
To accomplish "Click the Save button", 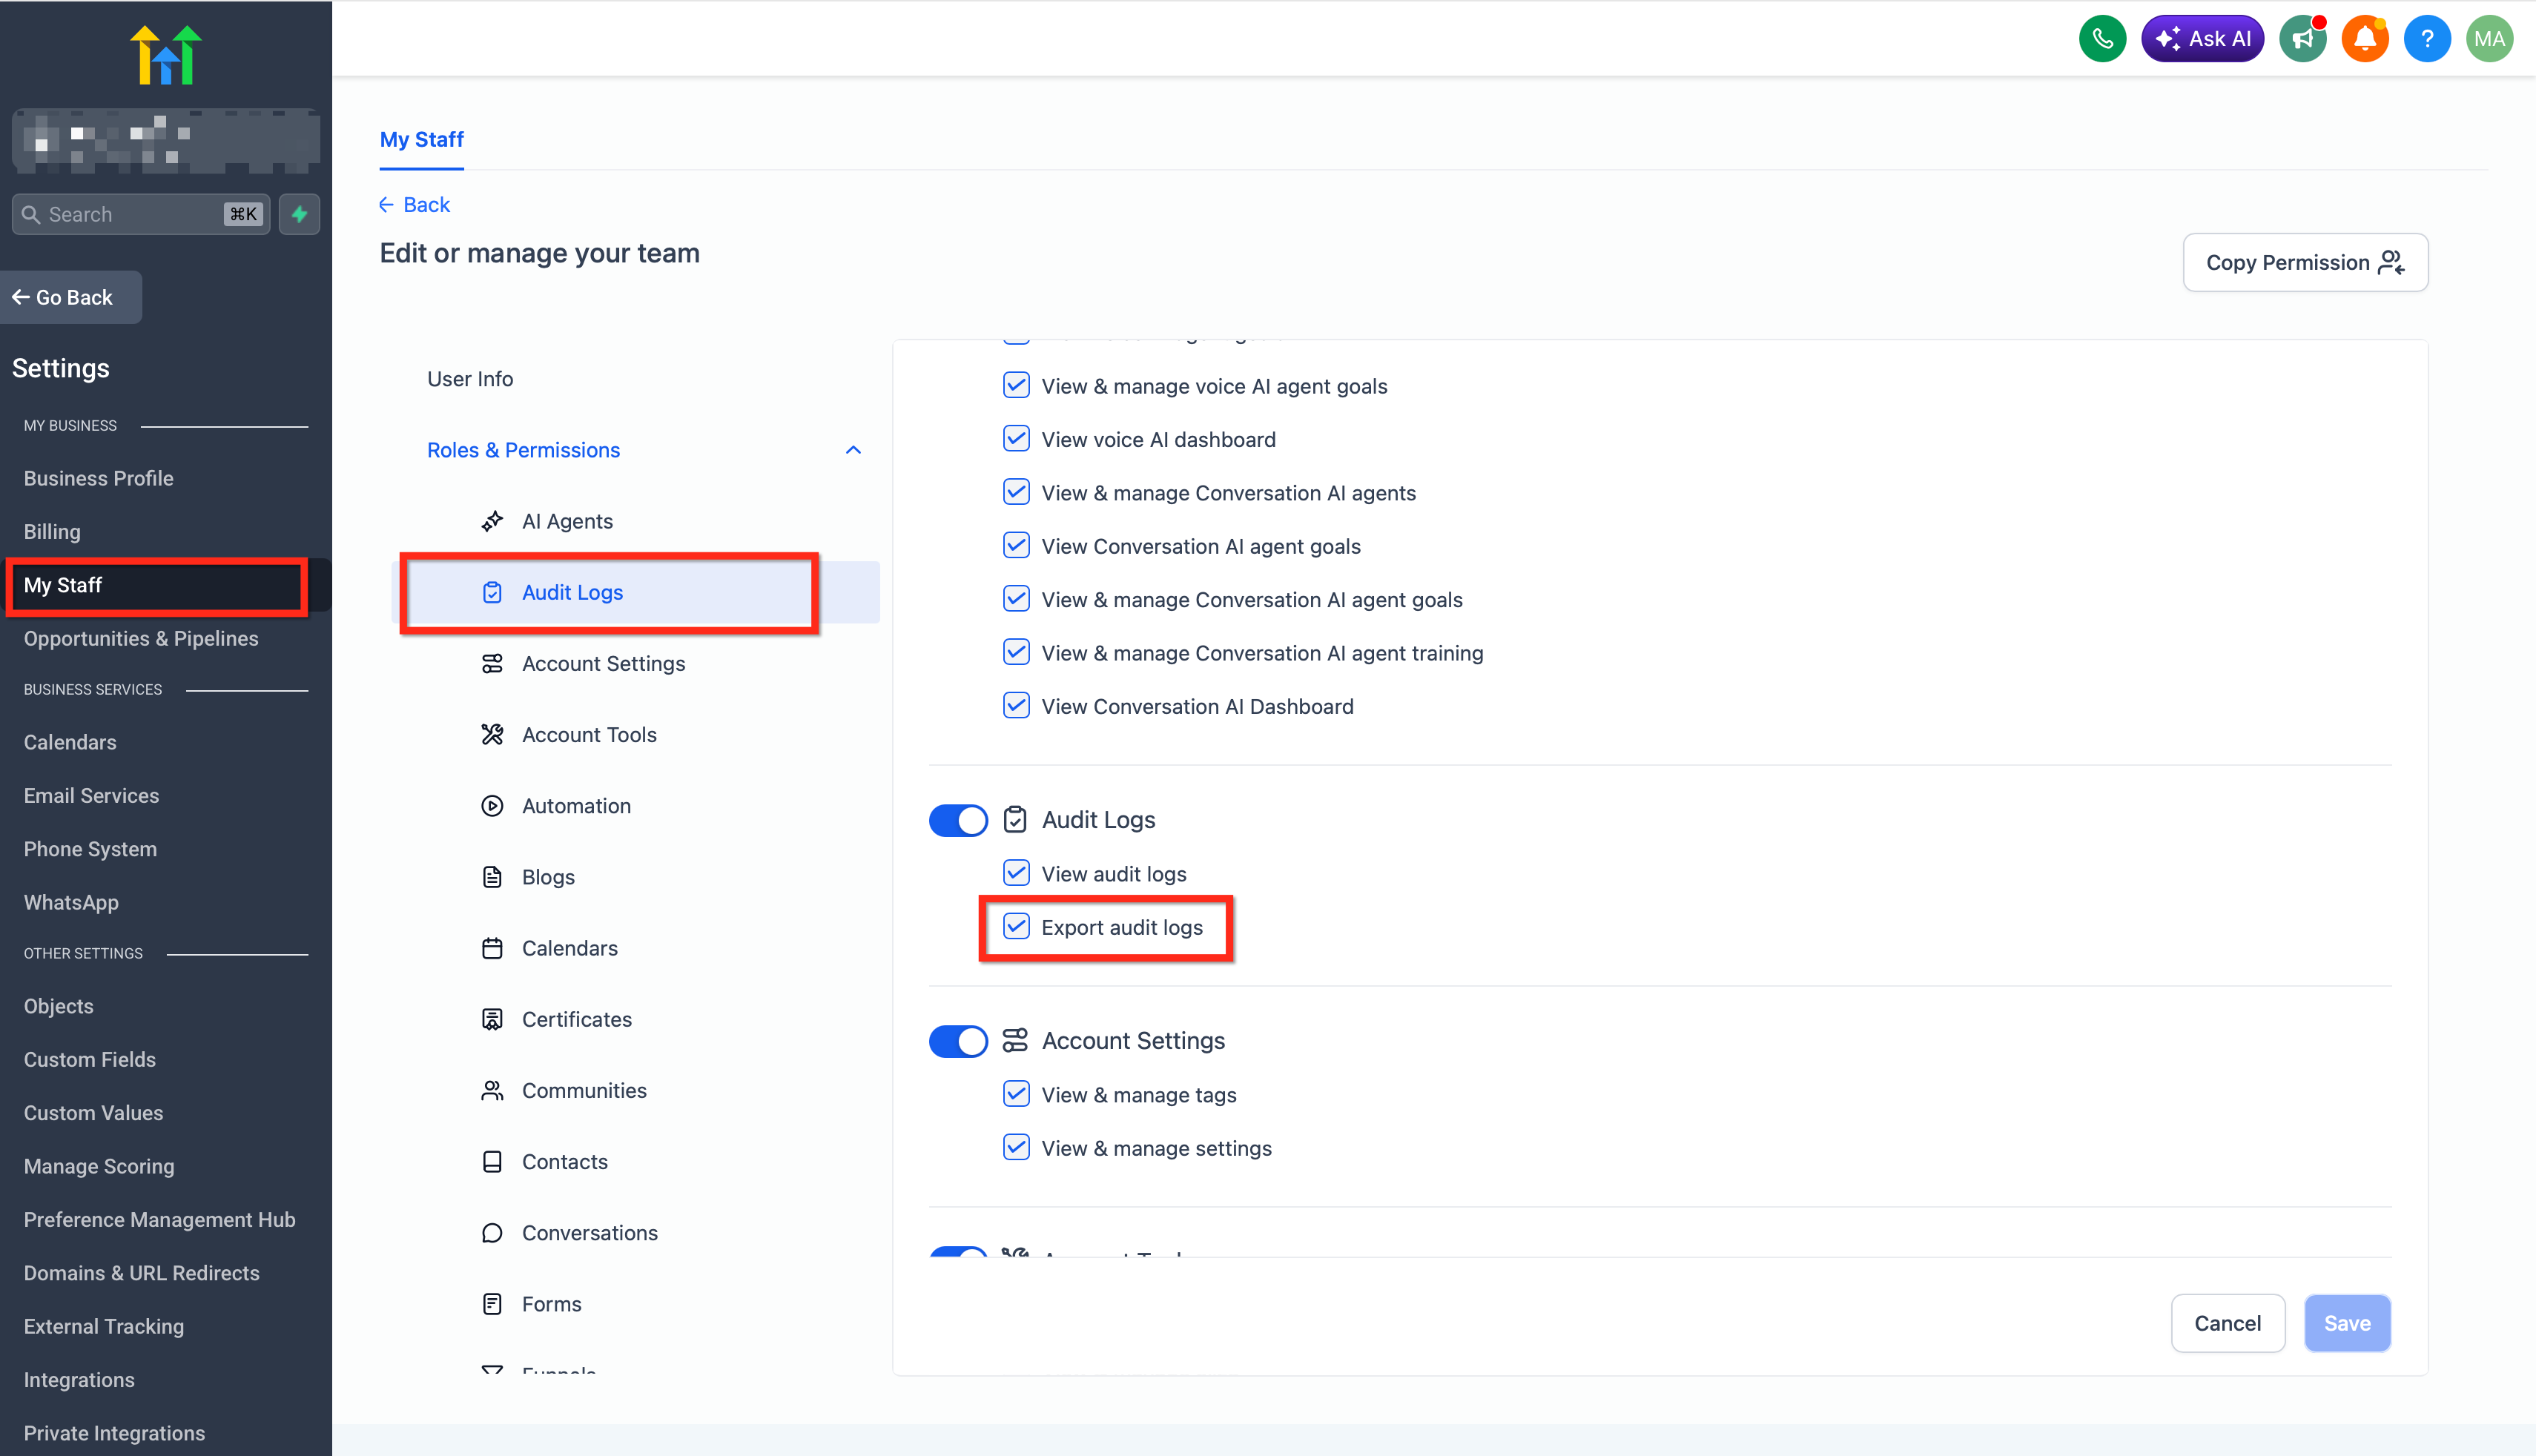I will pyautogui.click(x=2346, y=1323).
